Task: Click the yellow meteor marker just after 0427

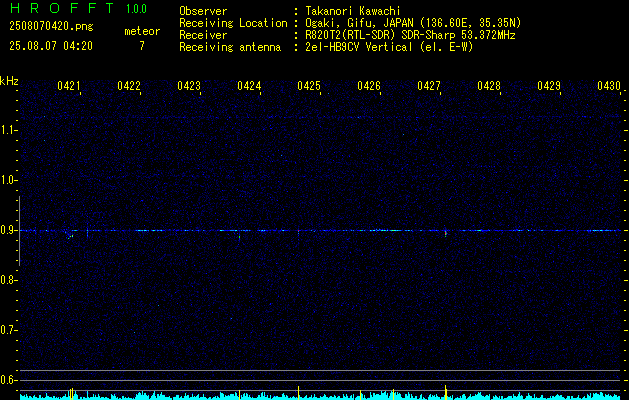Action: (446, 392)
